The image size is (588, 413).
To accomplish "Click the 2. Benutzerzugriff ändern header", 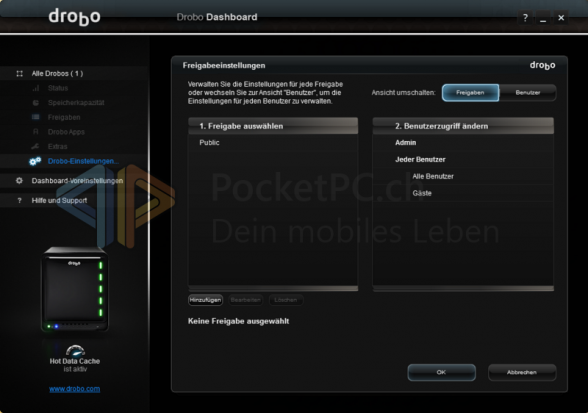I will [463, 126].
